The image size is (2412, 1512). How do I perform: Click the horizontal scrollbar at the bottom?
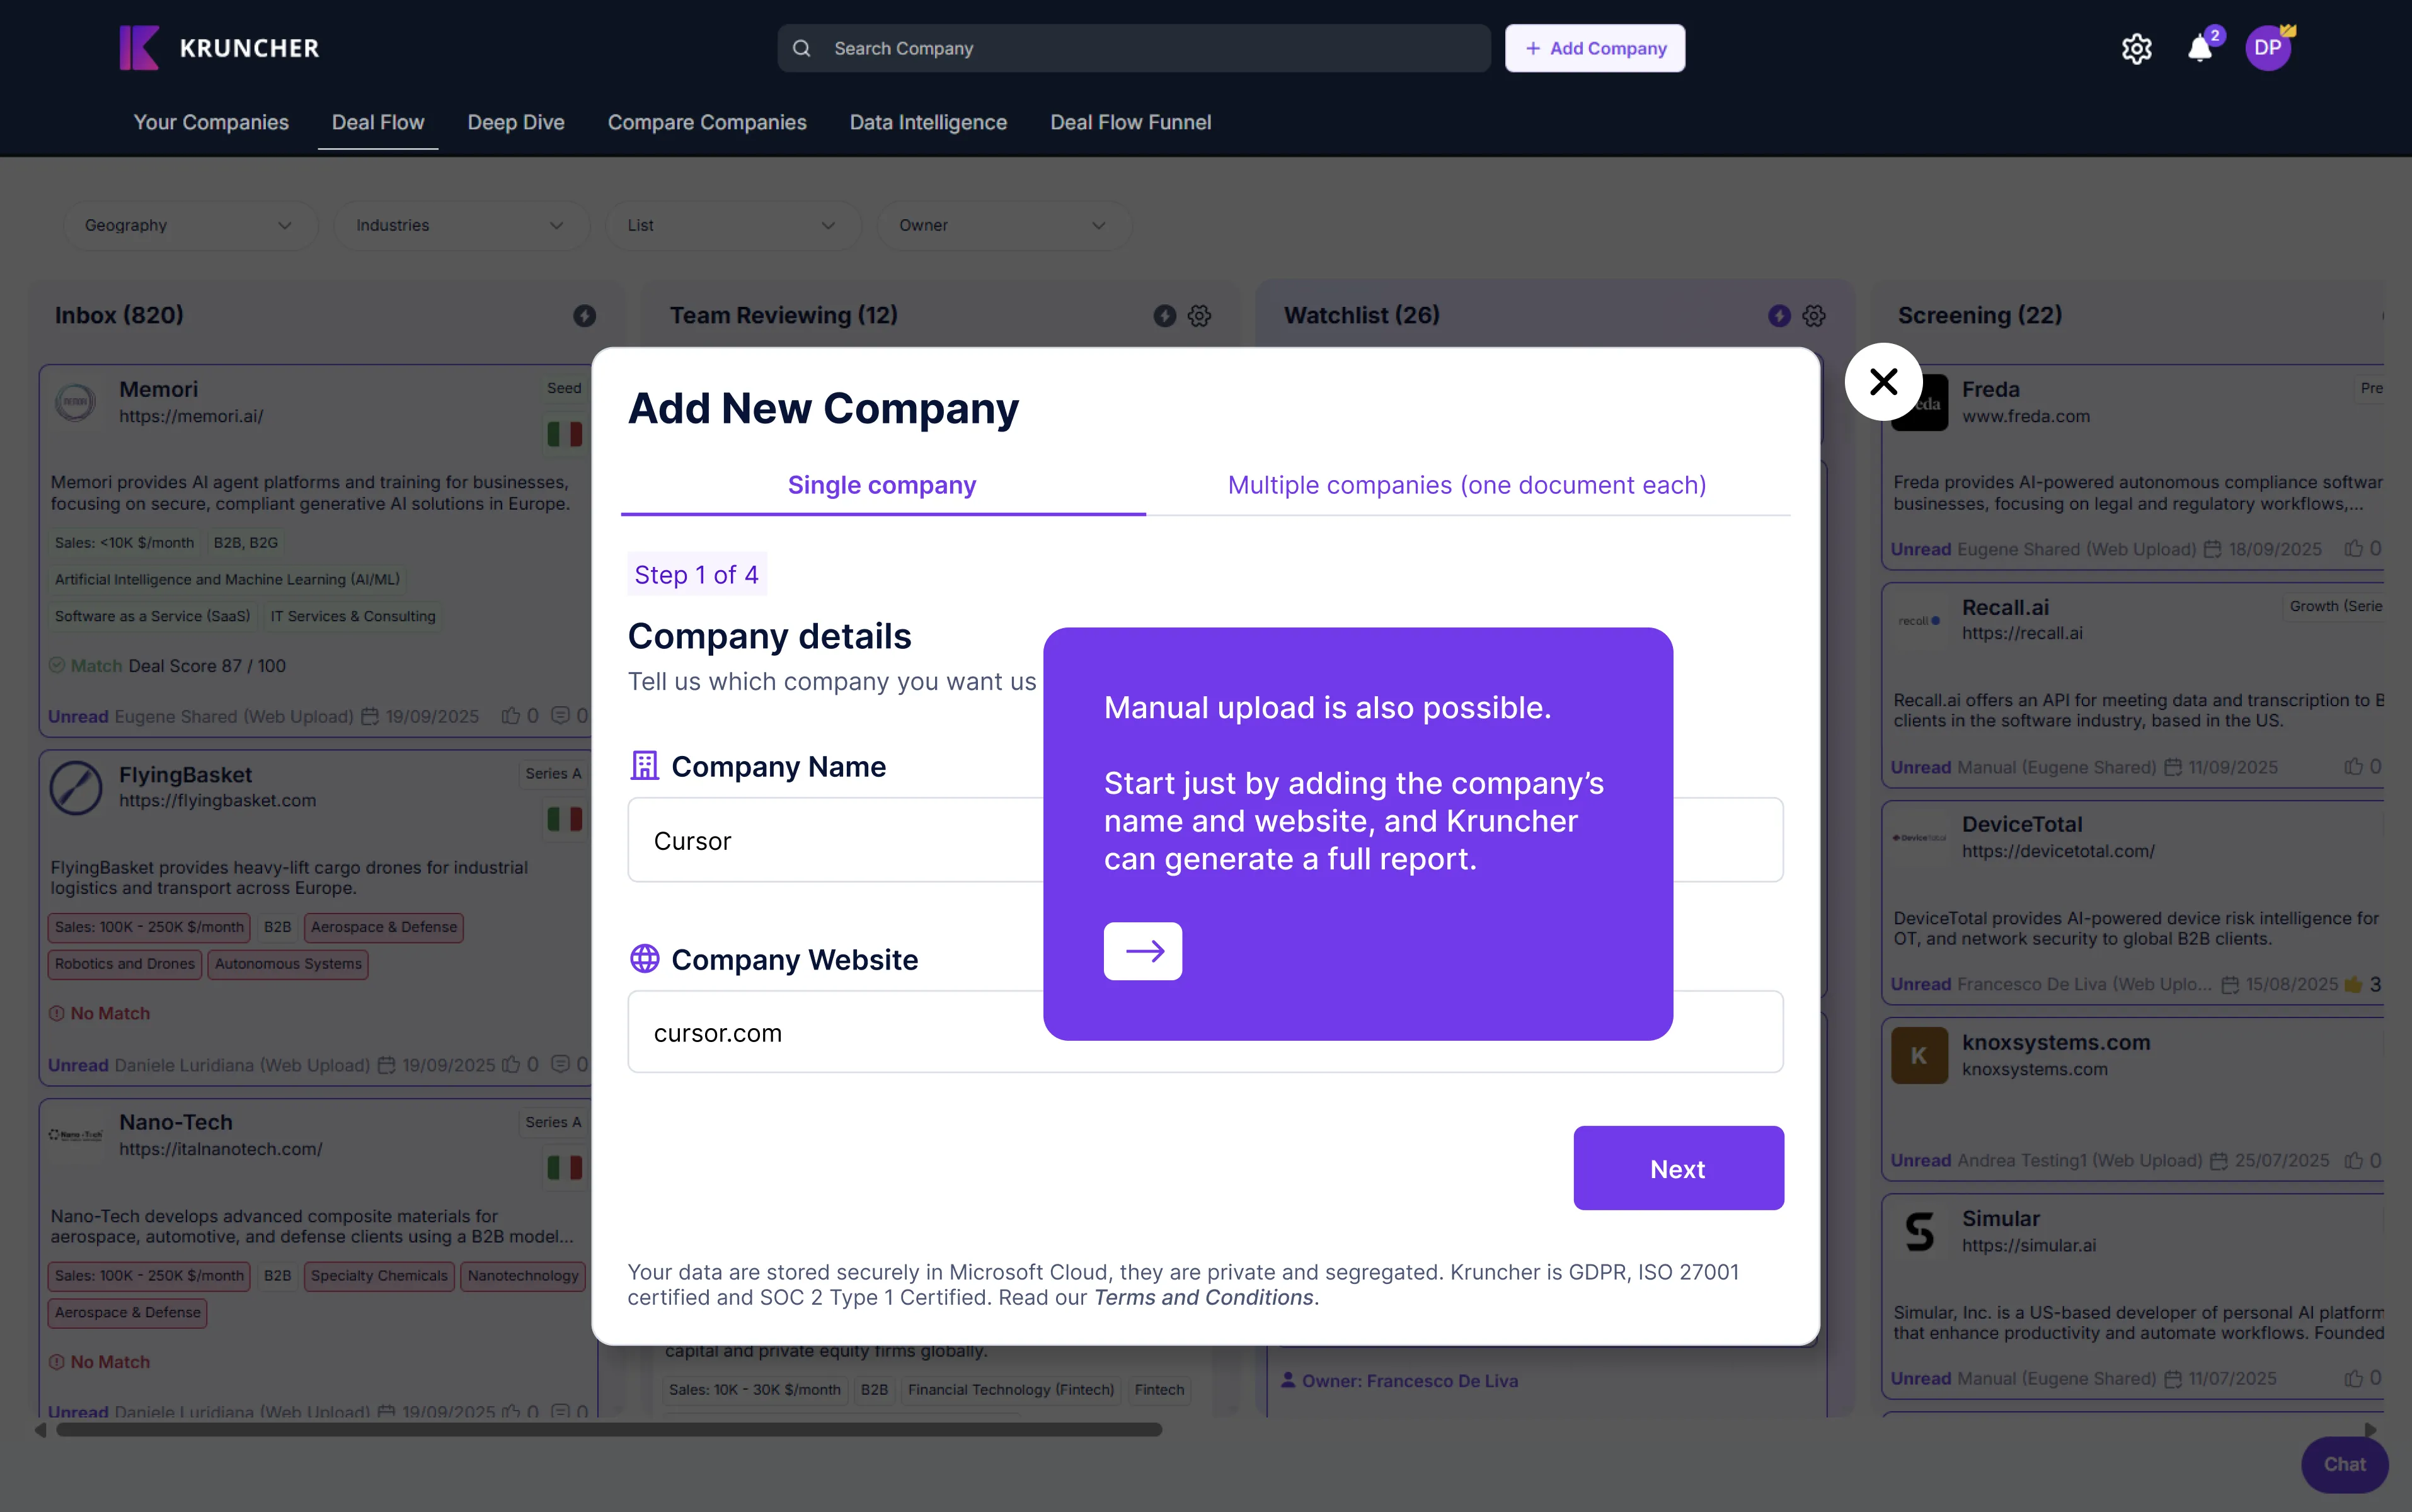[x=609, y=1430]
